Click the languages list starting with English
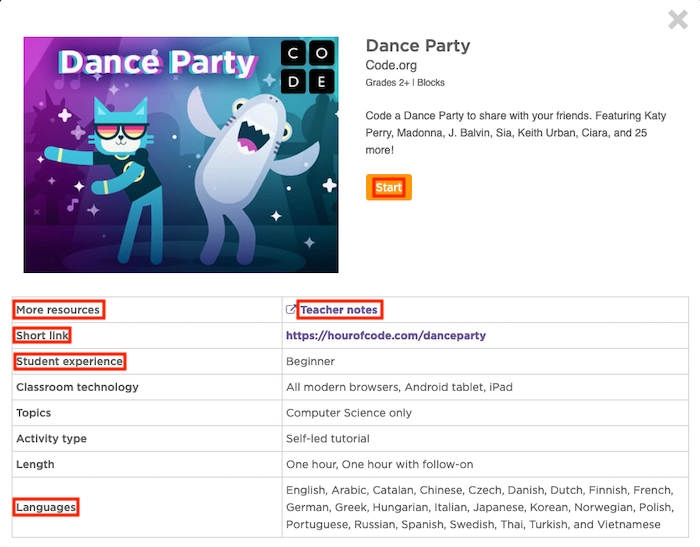The height and width of the screenshot is (547, 700). [480, 507]
